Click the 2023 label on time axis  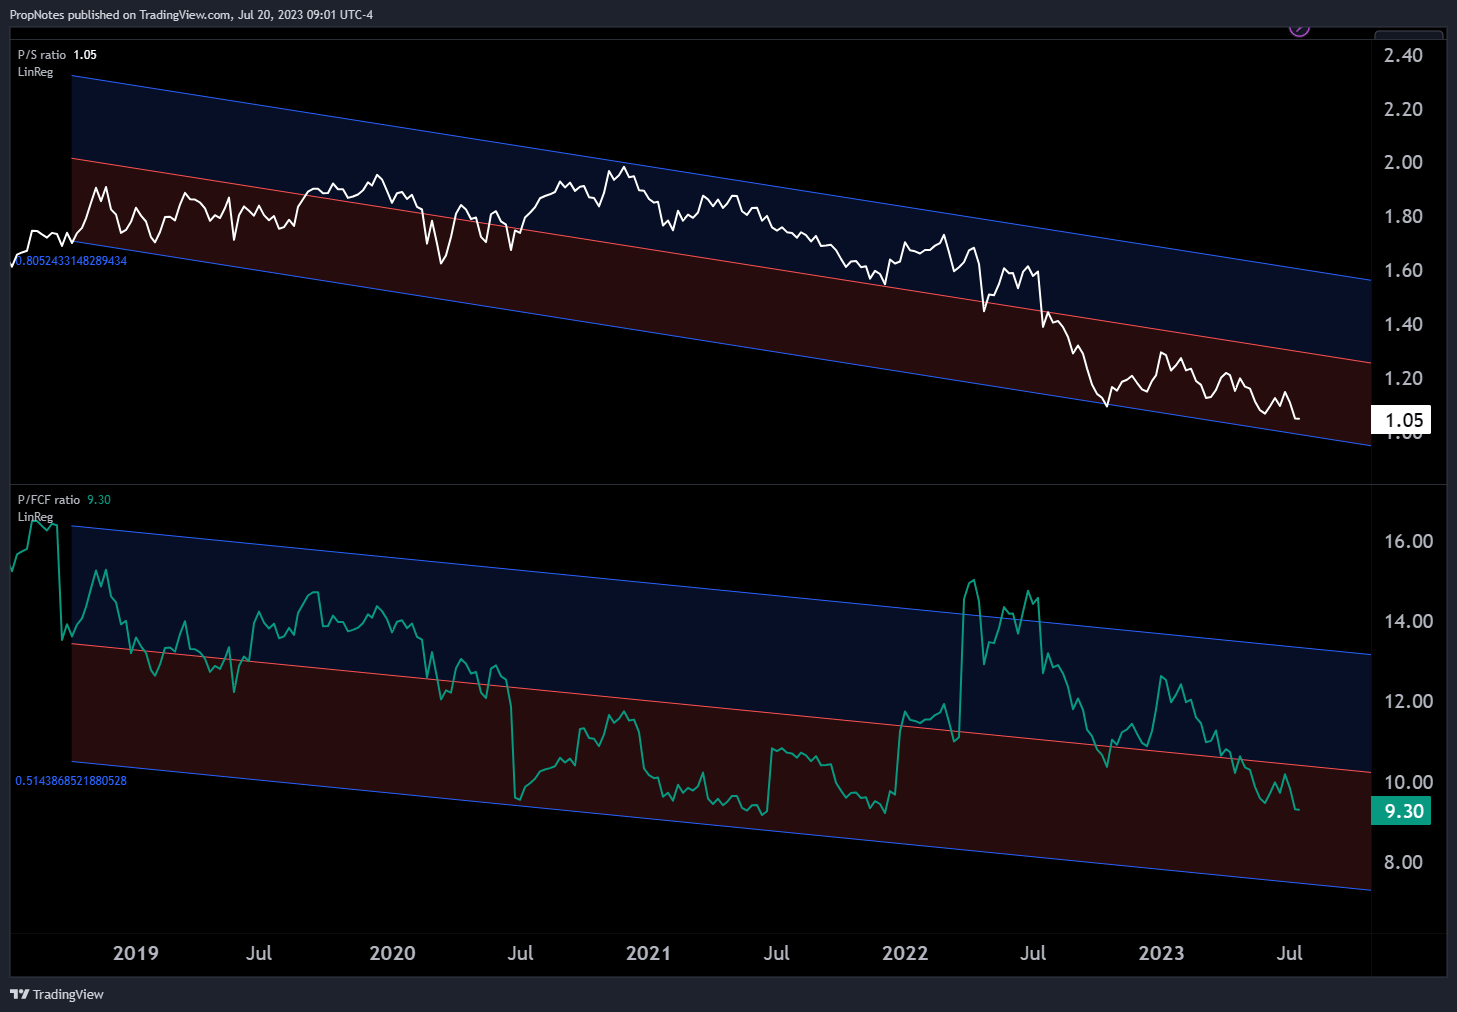pyautogui.click(x=1161, y=953)
